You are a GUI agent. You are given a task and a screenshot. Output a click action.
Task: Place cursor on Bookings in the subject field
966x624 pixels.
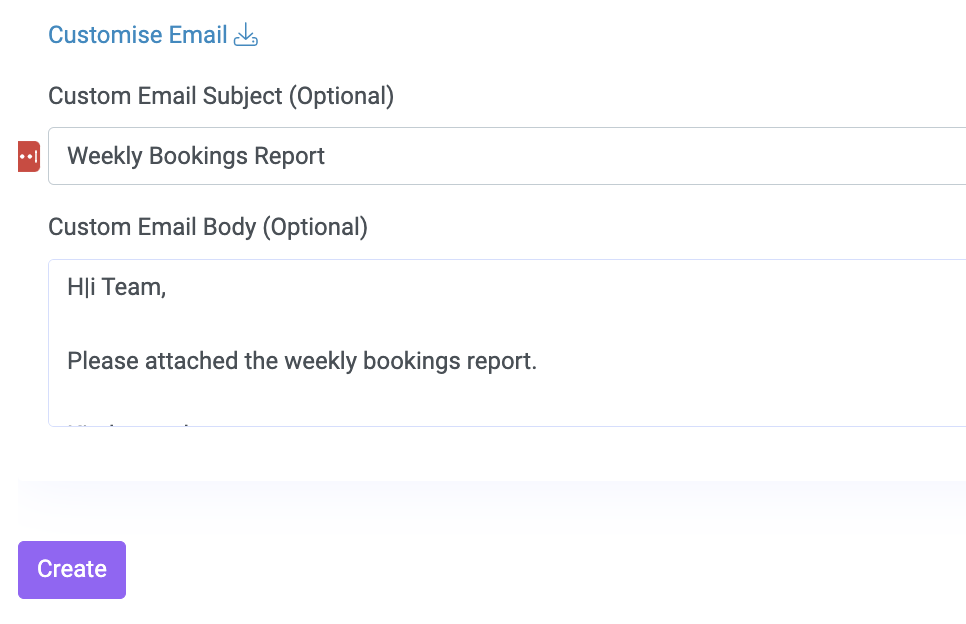click(198, 156)
